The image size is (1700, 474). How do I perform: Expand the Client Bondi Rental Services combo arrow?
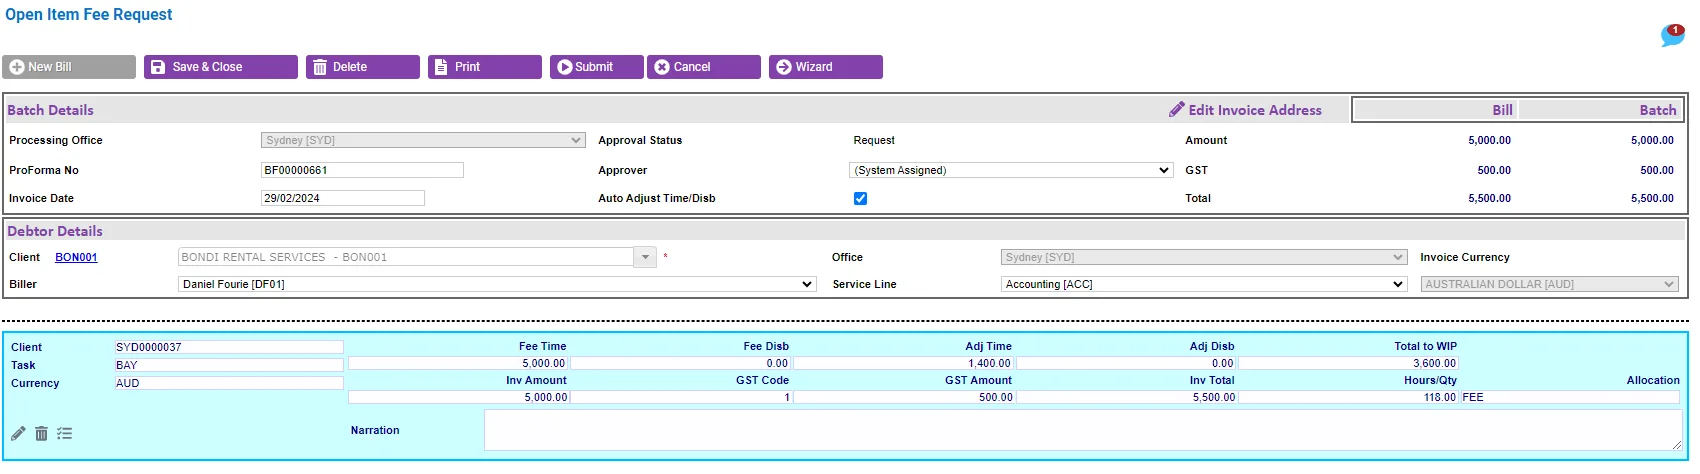pyautogui.click(x=645, y=257)
